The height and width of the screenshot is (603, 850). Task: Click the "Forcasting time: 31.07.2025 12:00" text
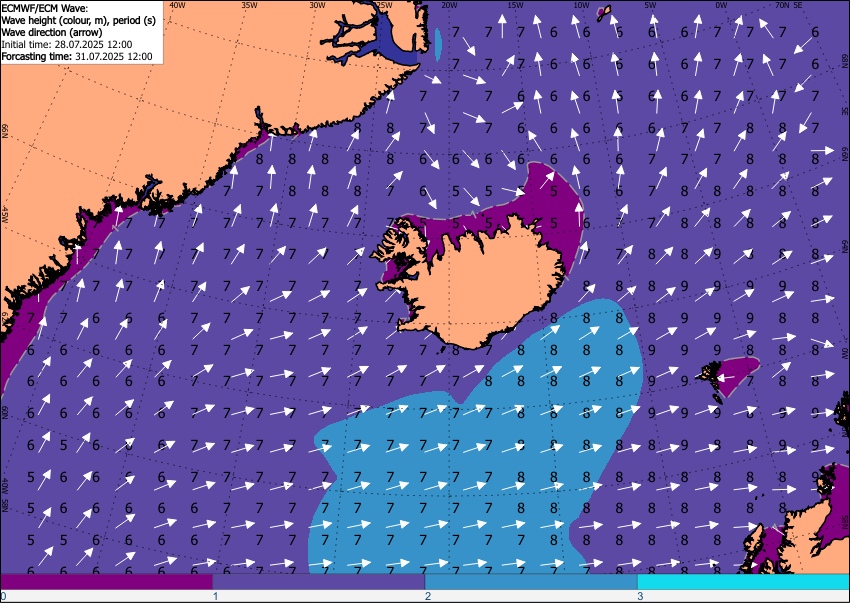click(77, 56)
